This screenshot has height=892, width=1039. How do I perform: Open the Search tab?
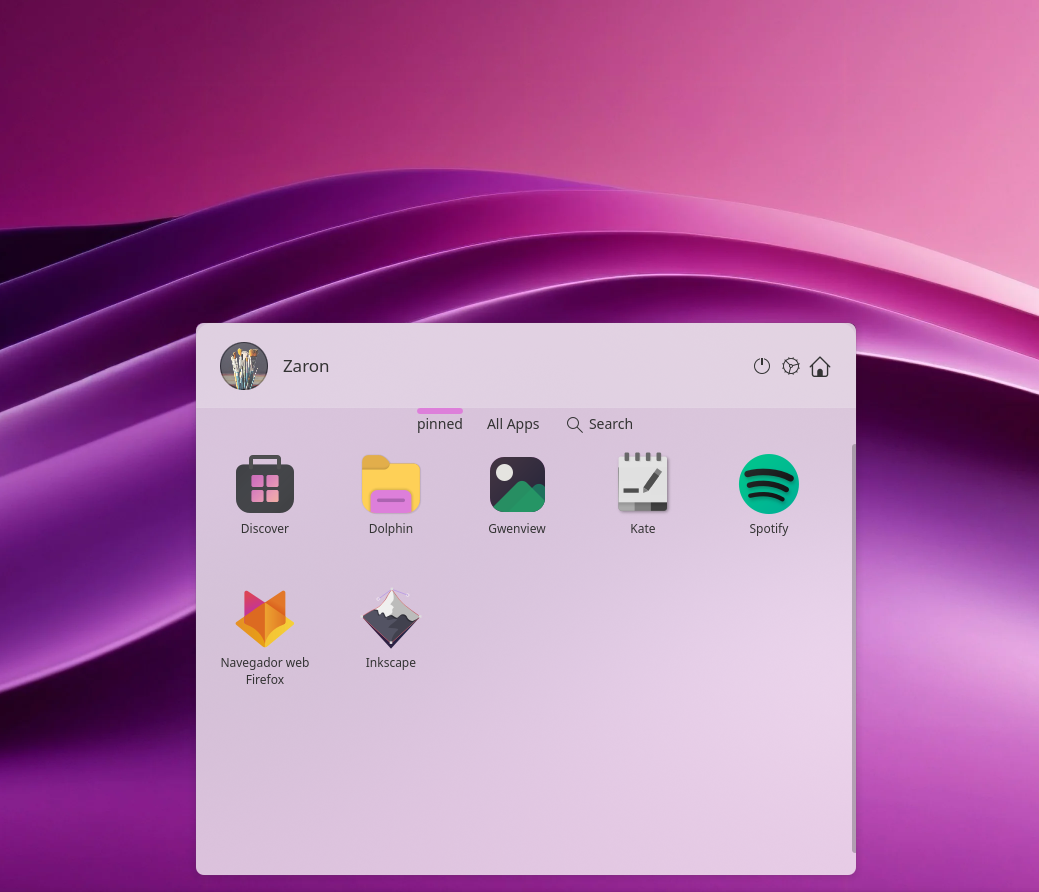(600, 424)
